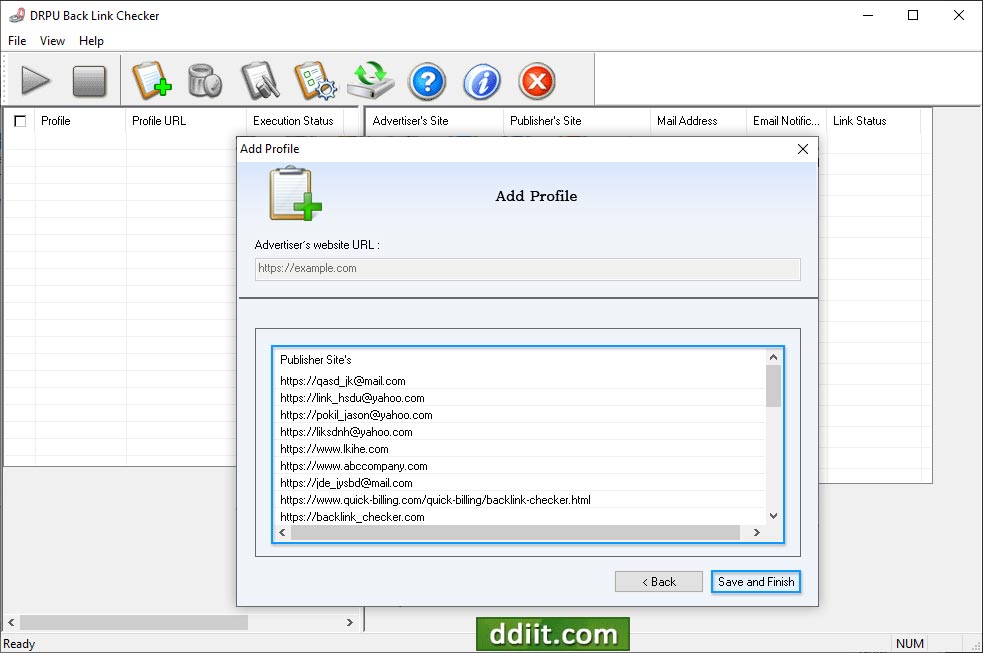Close the Add Profile dialog

[x=802, y=148]
